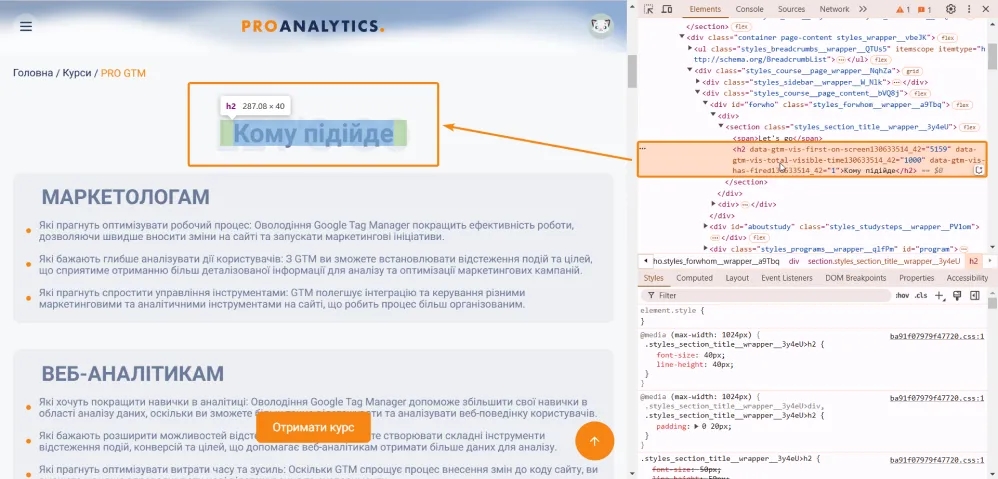The image size is (998, 479).
Task: Click the flex badge on forwho div
Action: [x=962, y=105]
